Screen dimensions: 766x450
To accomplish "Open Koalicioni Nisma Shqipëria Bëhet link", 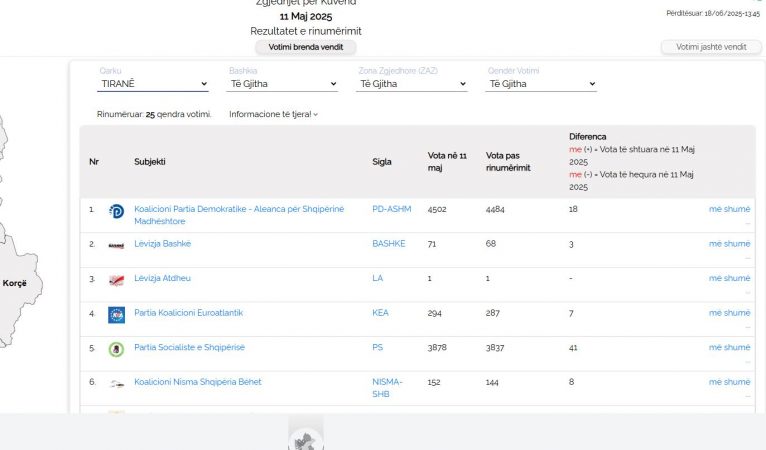I will coord(198,382).
